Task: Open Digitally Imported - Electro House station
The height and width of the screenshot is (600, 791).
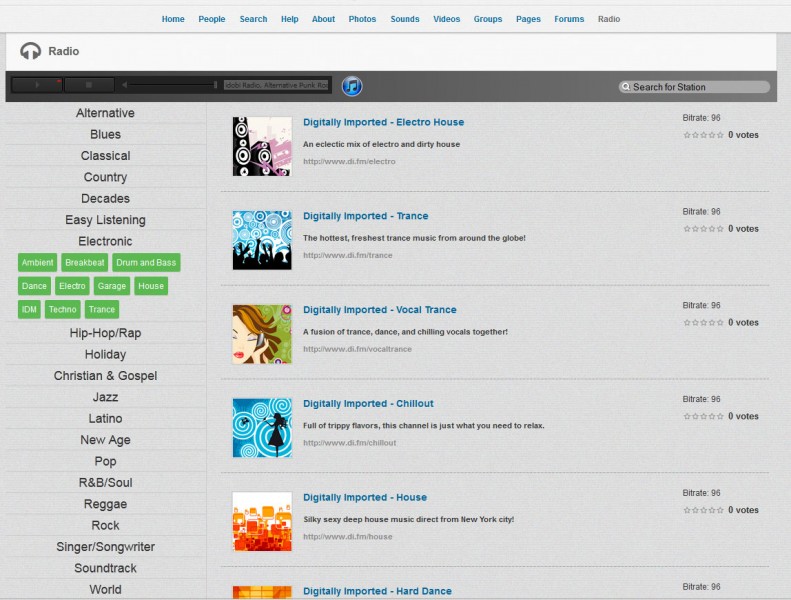Action: click(x=383, y=122)
